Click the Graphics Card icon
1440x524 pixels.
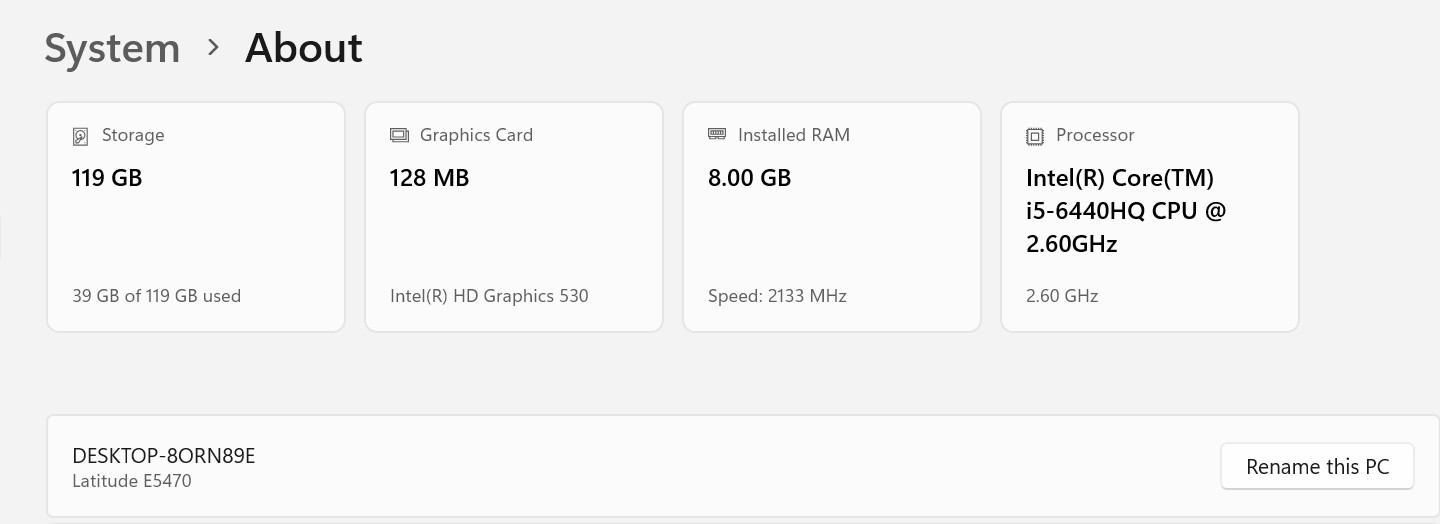click(x=399, y=135)
